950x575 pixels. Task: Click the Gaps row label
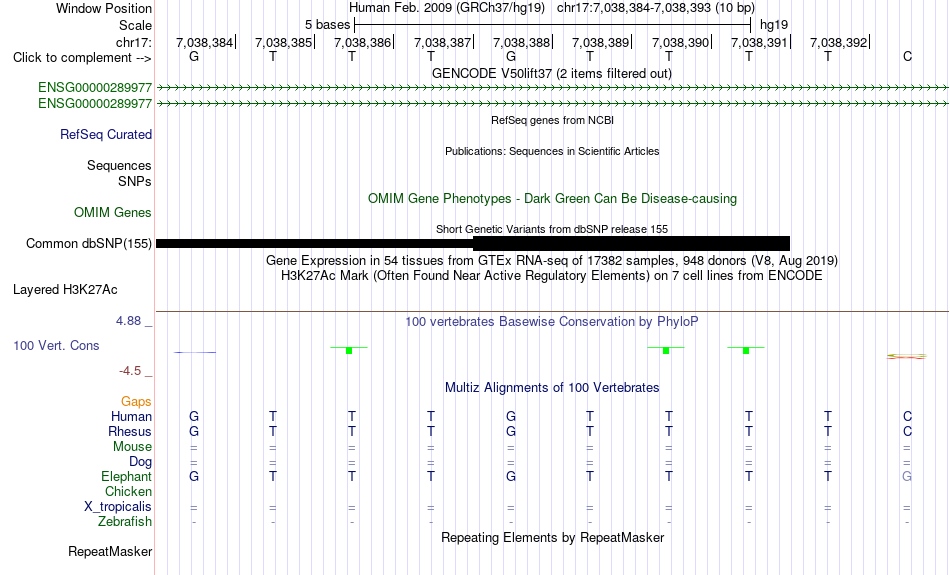point(136,402)
